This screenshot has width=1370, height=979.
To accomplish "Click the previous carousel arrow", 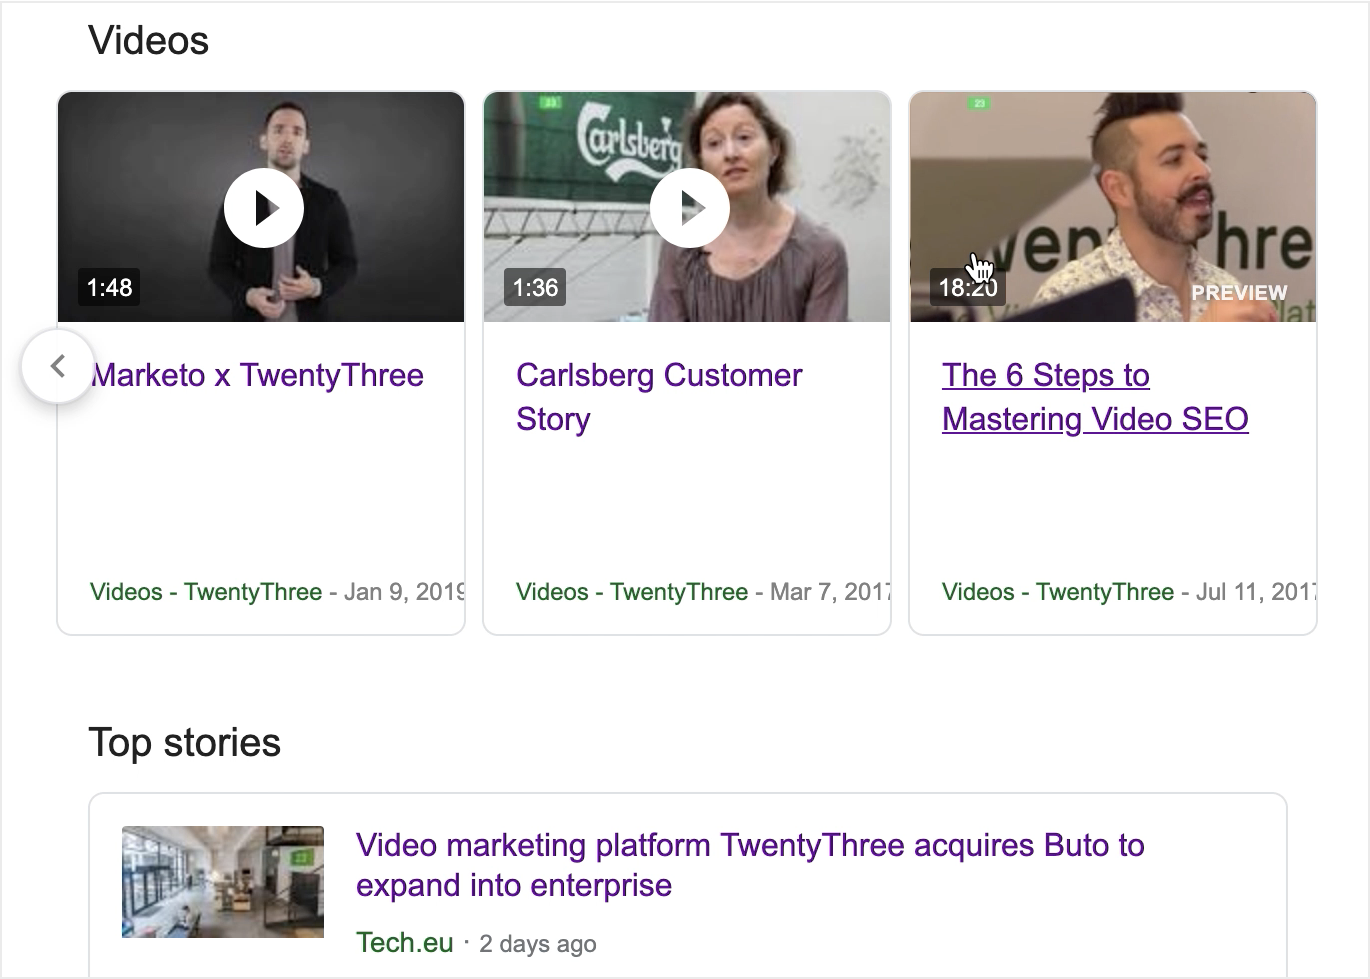I will pos(58,366).
